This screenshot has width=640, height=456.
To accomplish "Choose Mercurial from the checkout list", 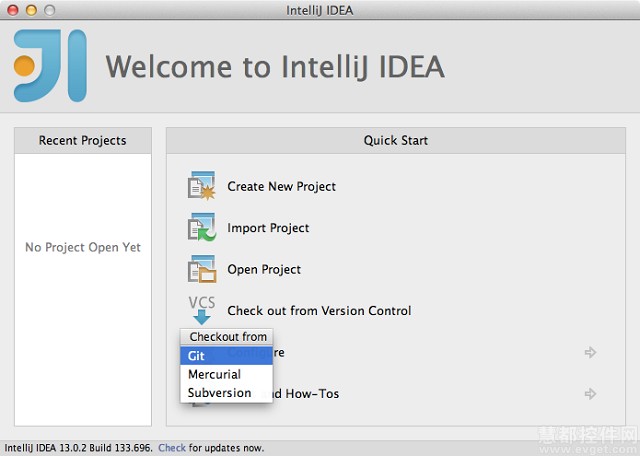I will coord(227,374).
